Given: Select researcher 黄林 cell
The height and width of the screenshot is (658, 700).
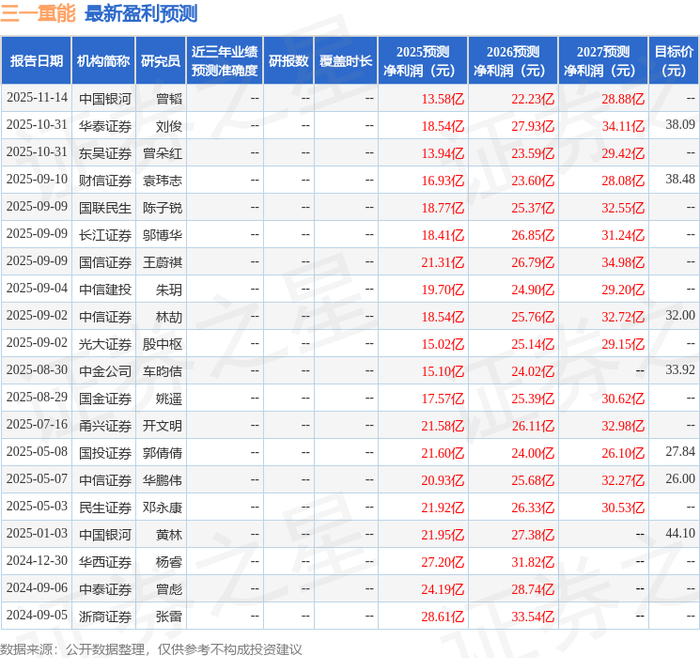Looking at the screenshot, I should pos(169,534).
